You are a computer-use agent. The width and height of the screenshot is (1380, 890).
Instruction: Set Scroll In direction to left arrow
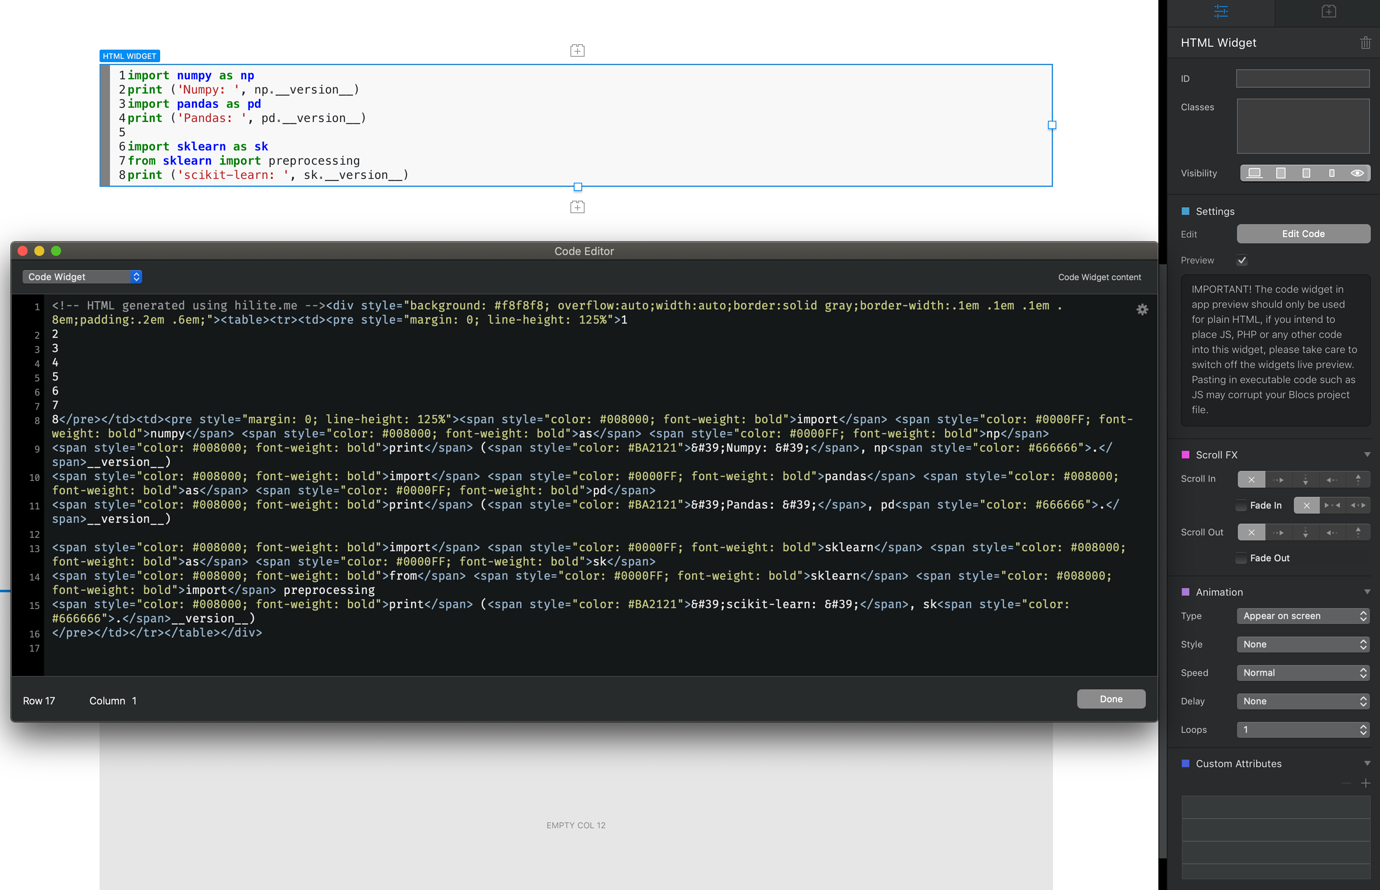[1331, 479]
